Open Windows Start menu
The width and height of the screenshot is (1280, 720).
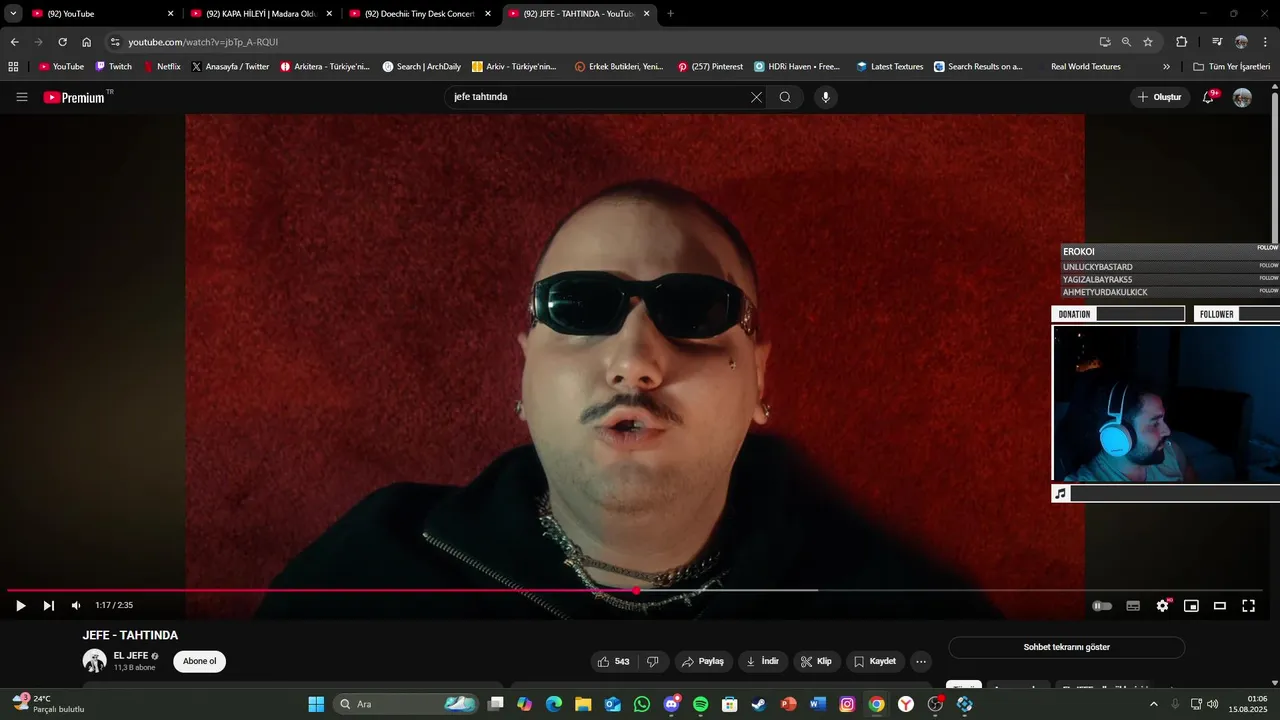[x=316, y=704]
